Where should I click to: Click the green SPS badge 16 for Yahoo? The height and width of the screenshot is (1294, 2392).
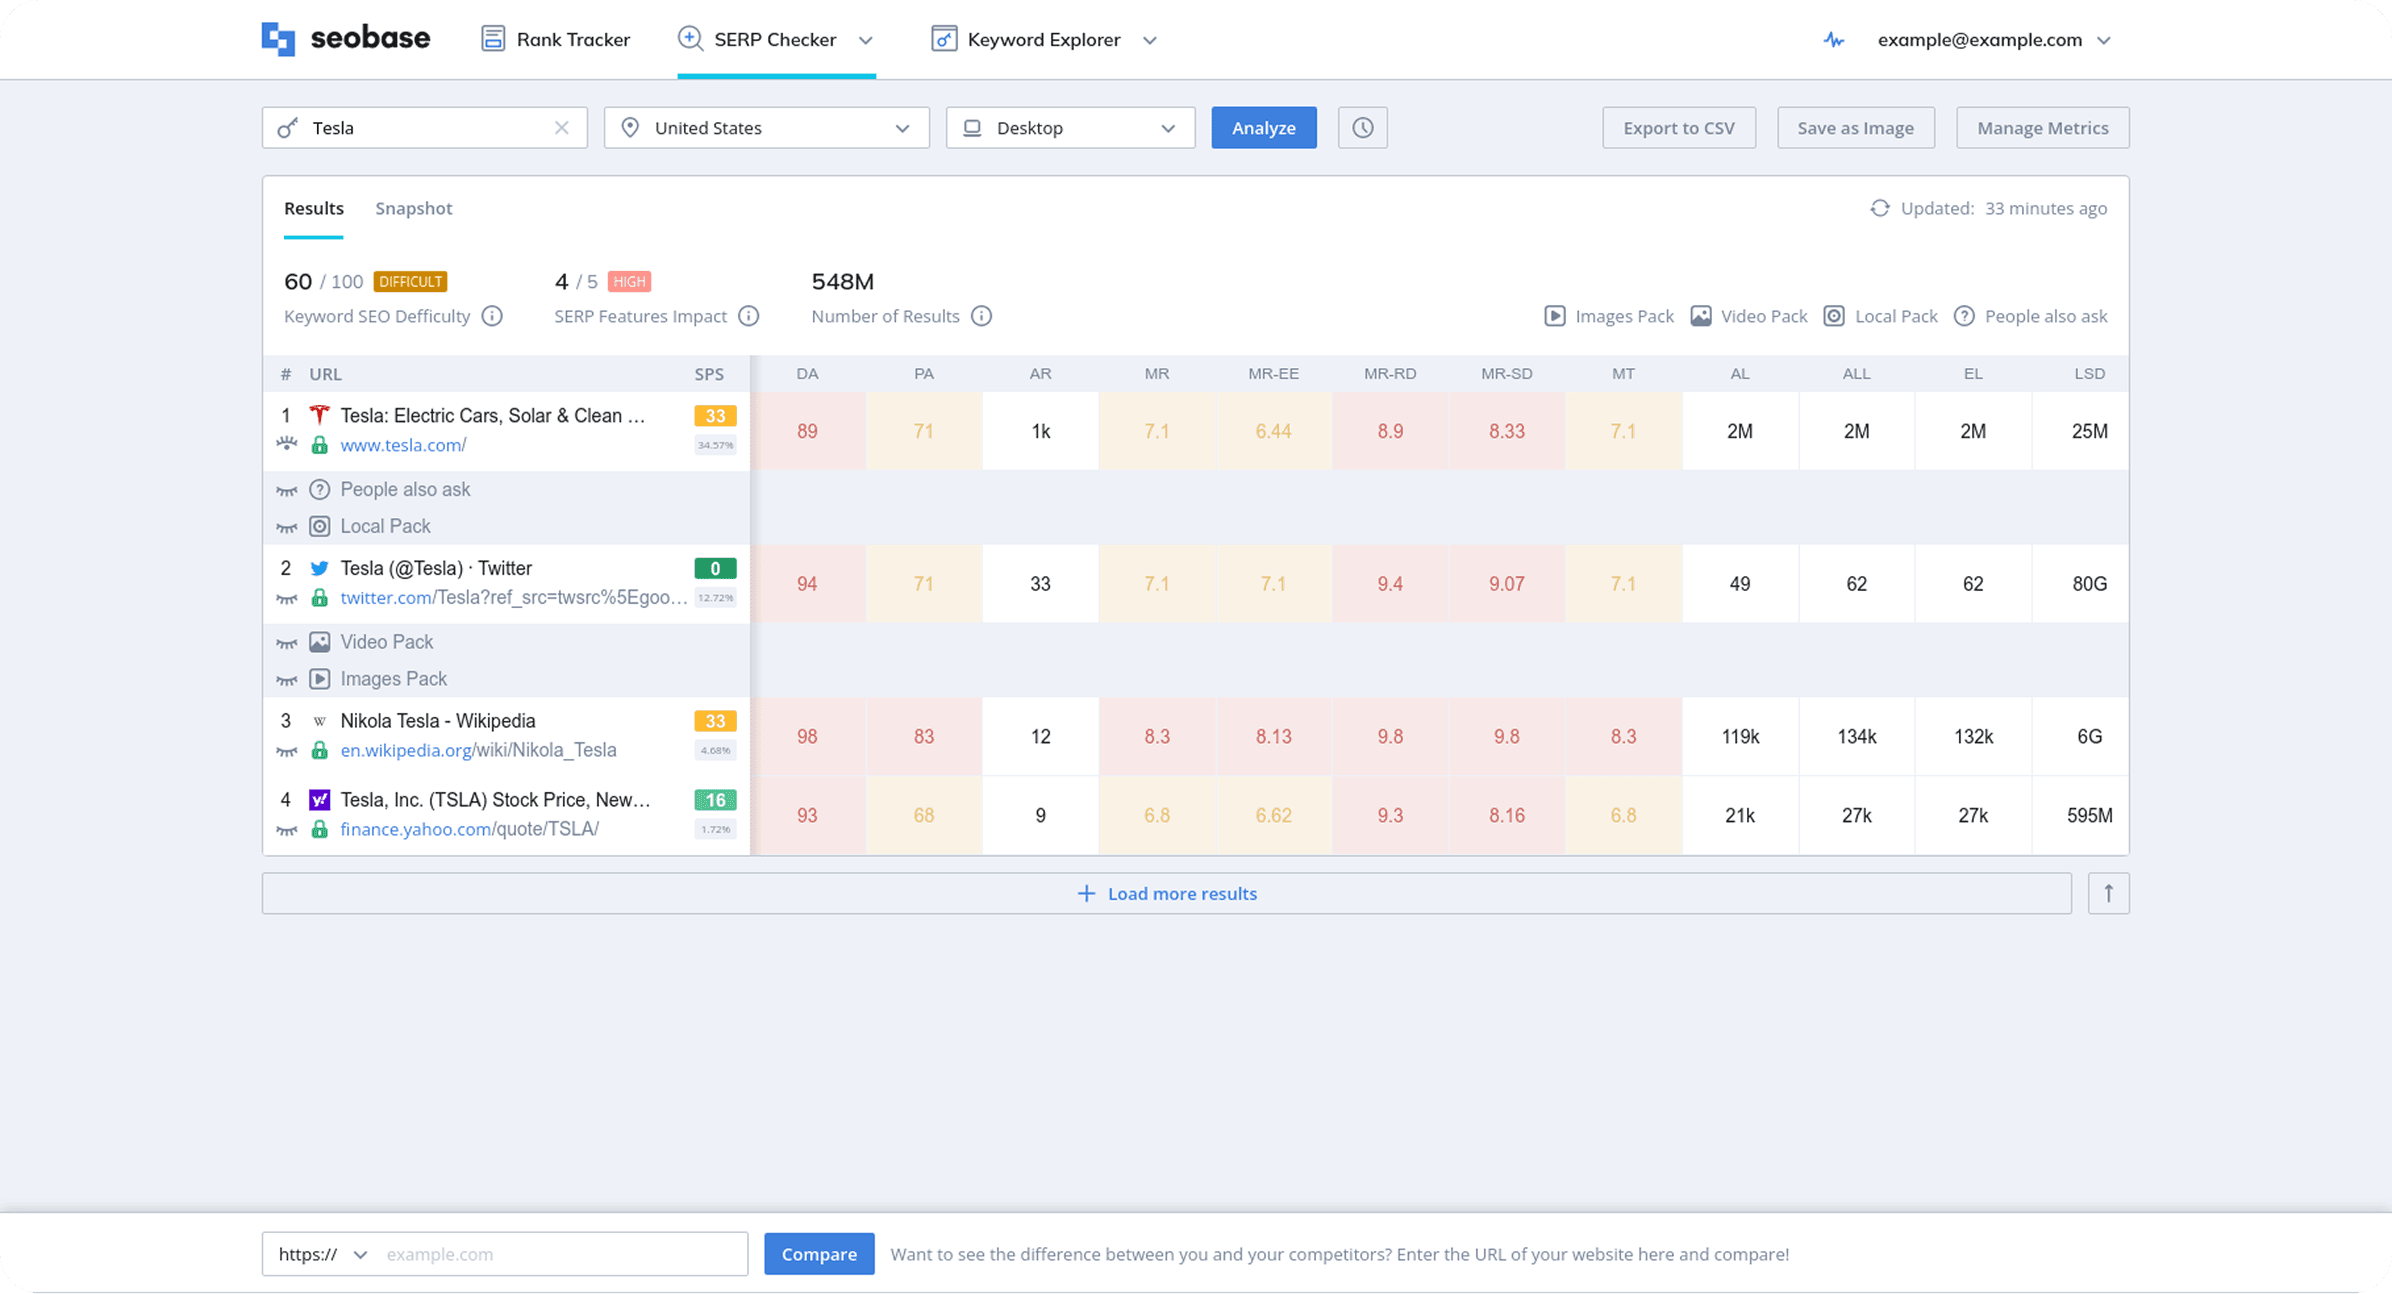point(715,800)
